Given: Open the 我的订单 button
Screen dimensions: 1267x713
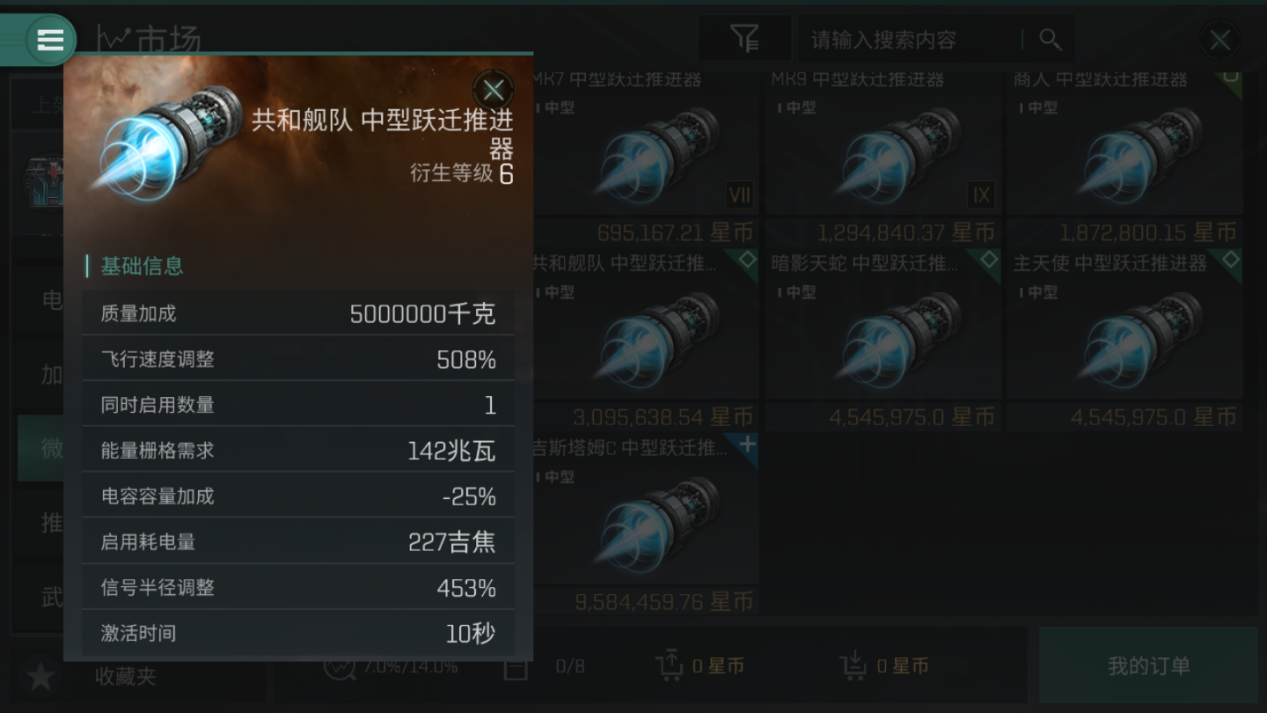Looking at the screenshot, I should click(1148, 665).
